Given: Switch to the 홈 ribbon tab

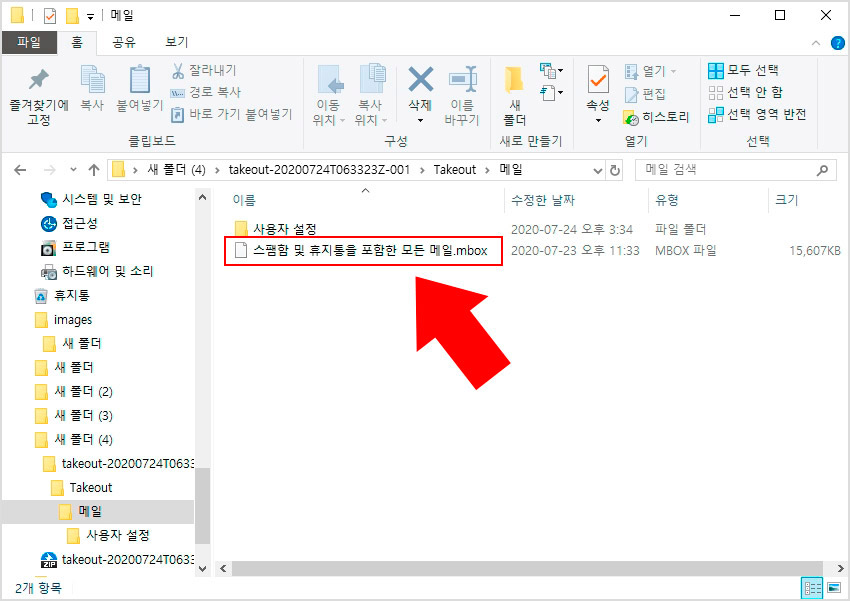Looking at the screenshot, I should (x=77, y=42).
